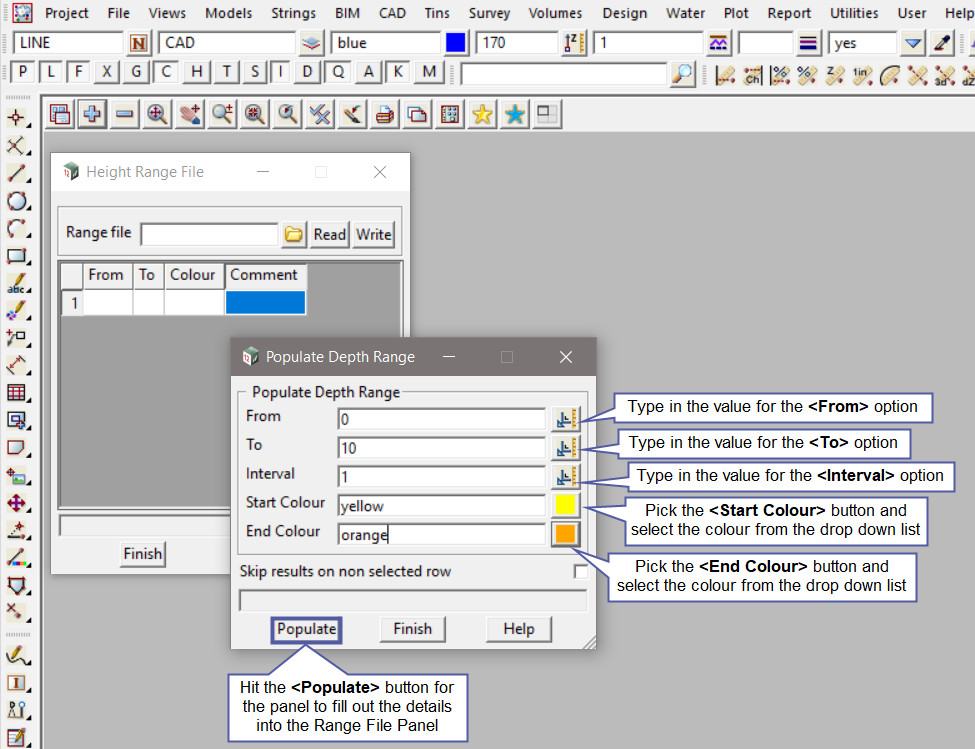Open the line style picker next to '1' field
The image size is (975, 749).
pos(718,43)
